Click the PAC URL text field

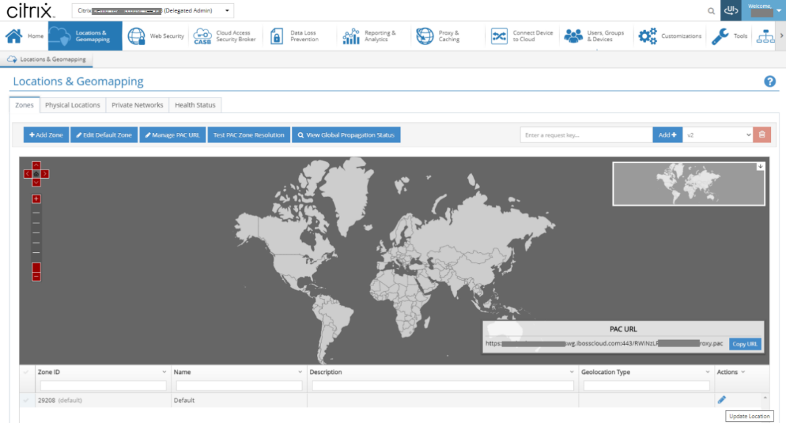(605, 344)
